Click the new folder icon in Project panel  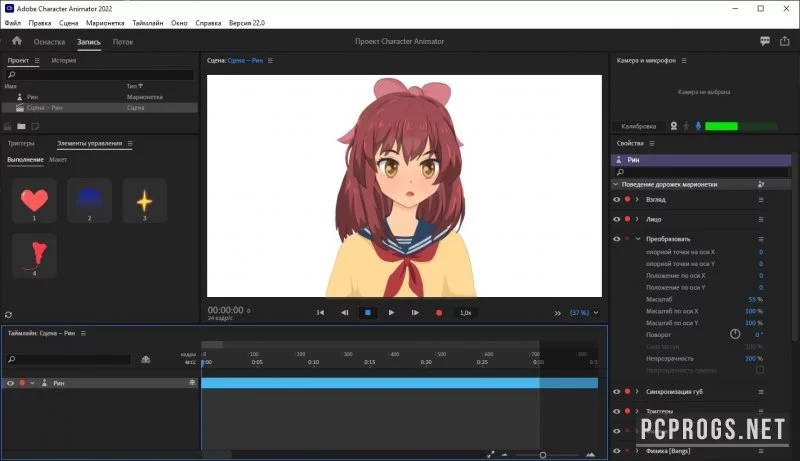click(21, 126)
